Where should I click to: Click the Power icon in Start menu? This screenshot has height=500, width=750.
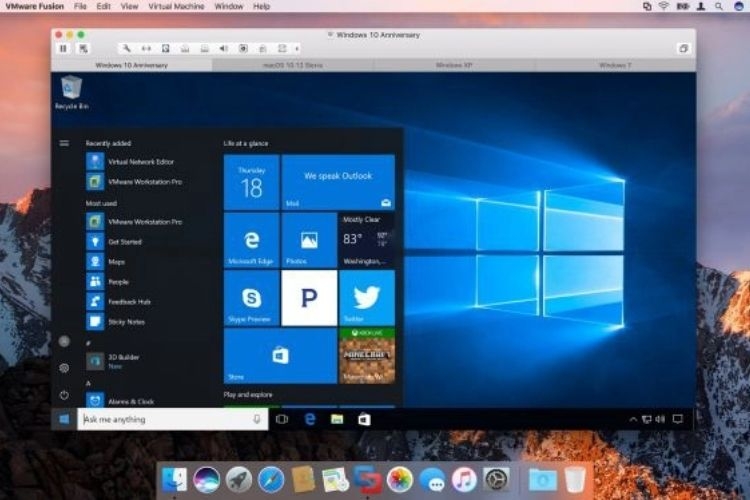coord(64,395)
